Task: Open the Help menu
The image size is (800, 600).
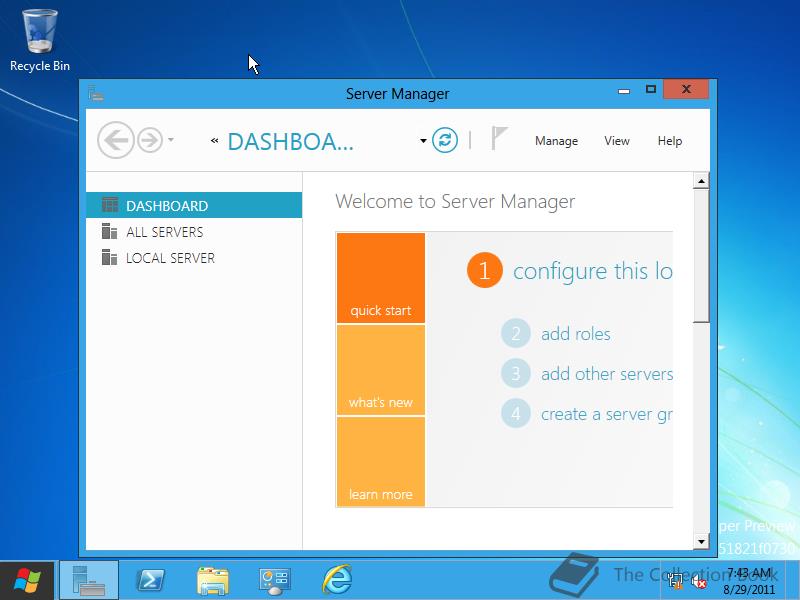Action: click(669, 141)
